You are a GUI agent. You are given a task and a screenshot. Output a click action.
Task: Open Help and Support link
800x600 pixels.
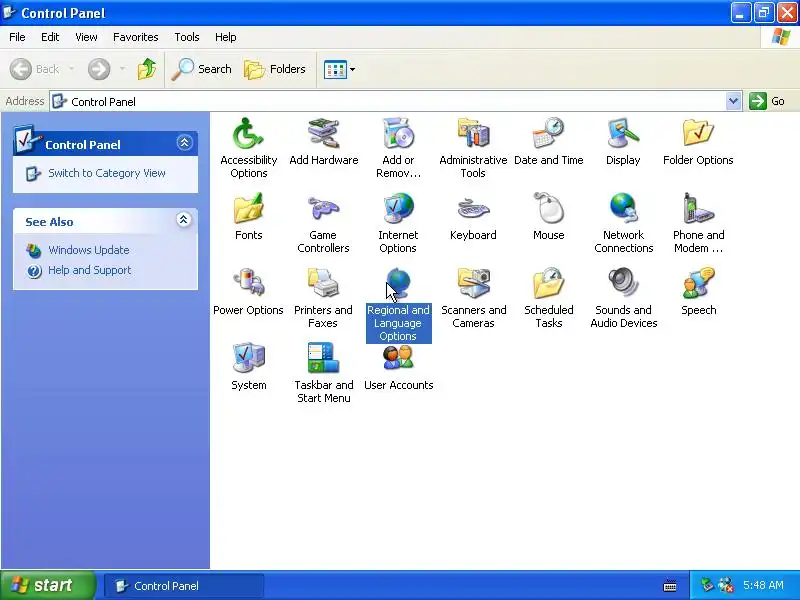click(89, 270)
